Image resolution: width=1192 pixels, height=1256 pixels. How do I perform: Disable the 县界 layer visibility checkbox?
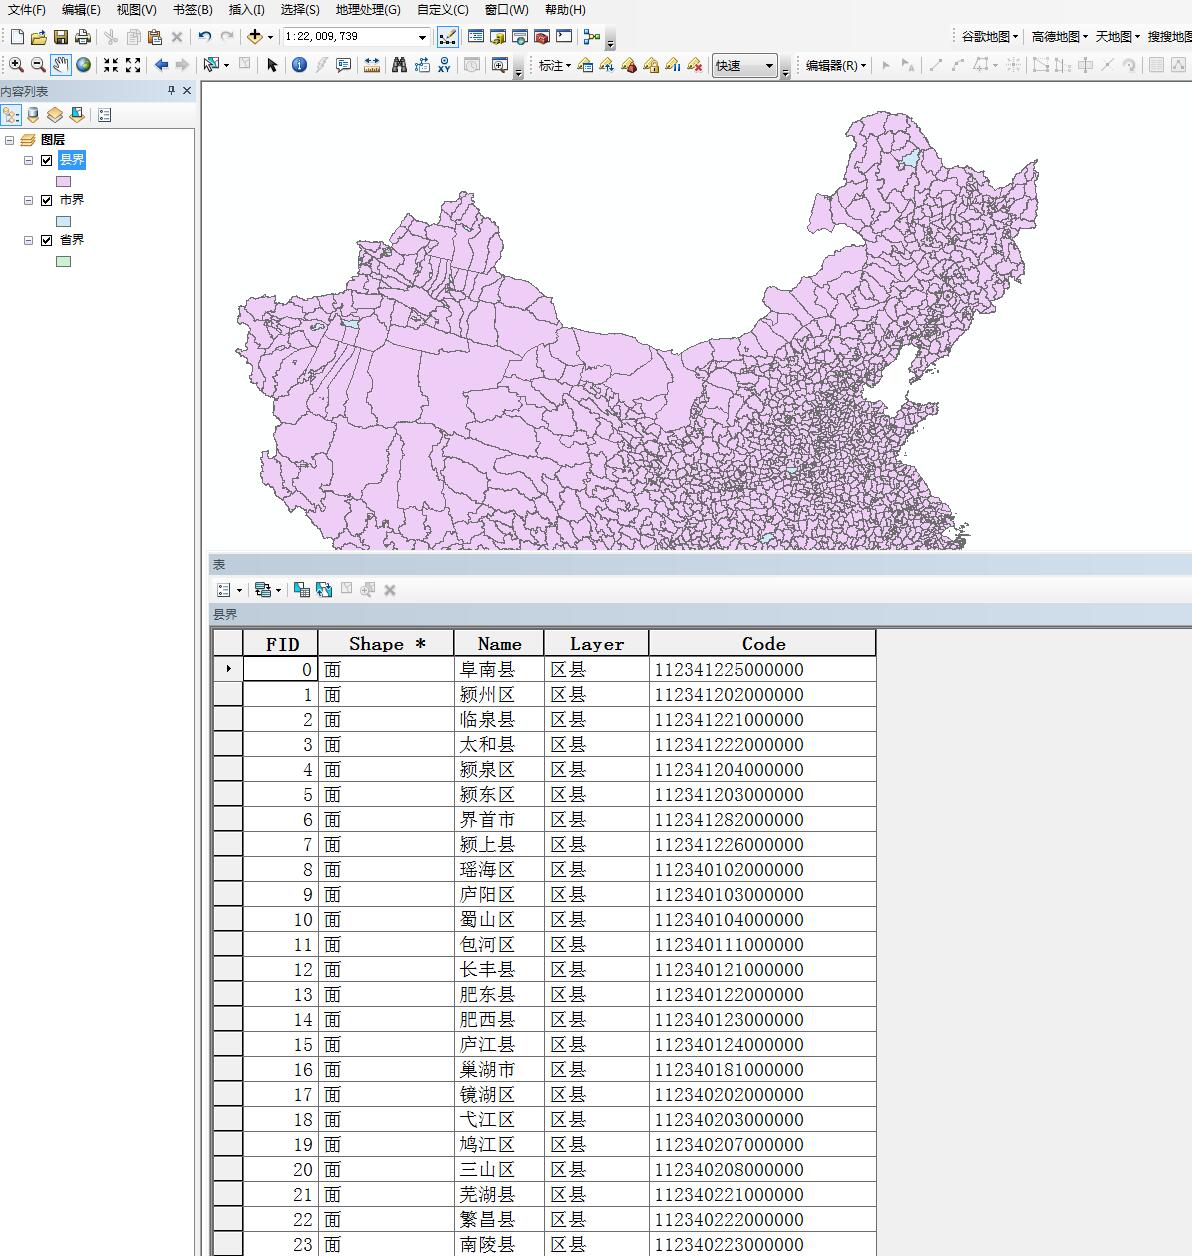pyautogui.click(x=46, y=159)
